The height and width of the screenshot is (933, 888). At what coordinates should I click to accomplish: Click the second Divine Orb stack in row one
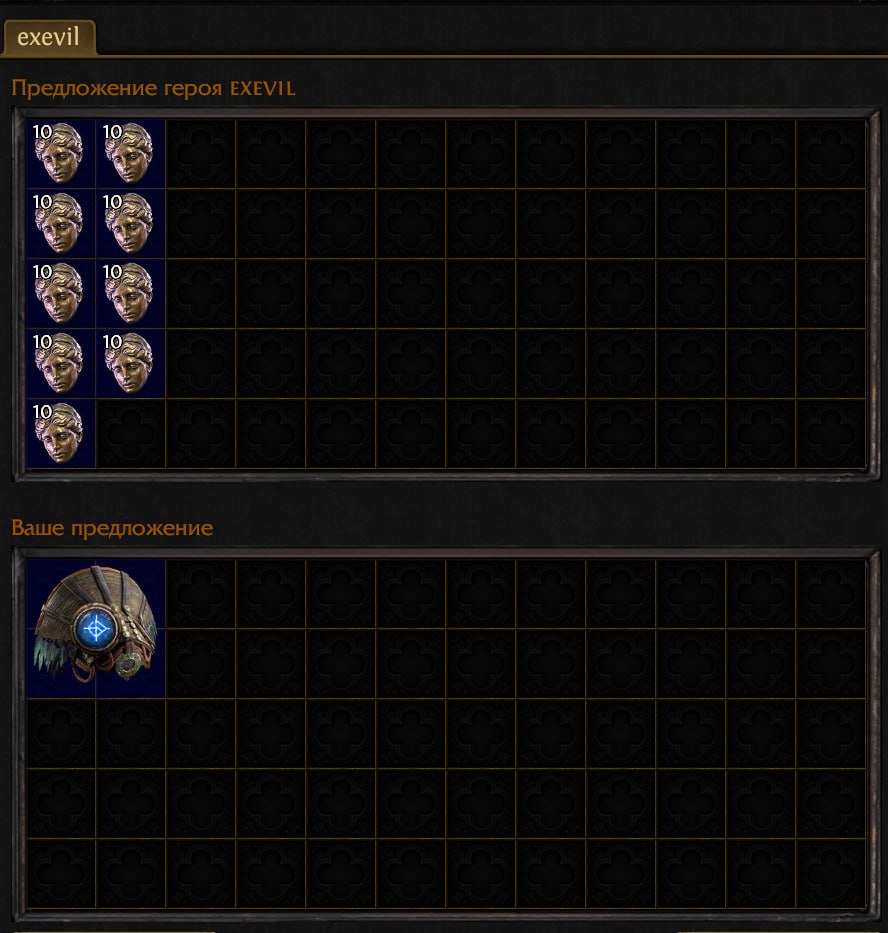click(x=130, y=154)
